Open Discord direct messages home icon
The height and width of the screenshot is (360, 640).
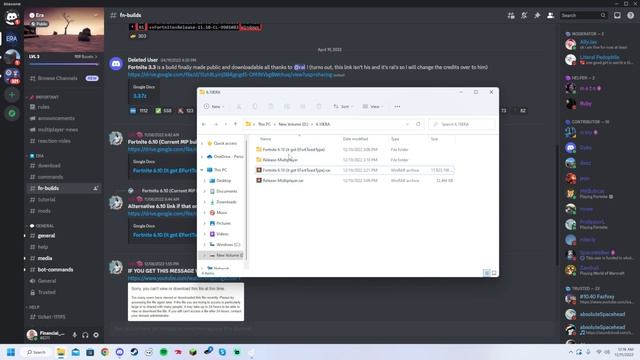(x=11, y=17)
